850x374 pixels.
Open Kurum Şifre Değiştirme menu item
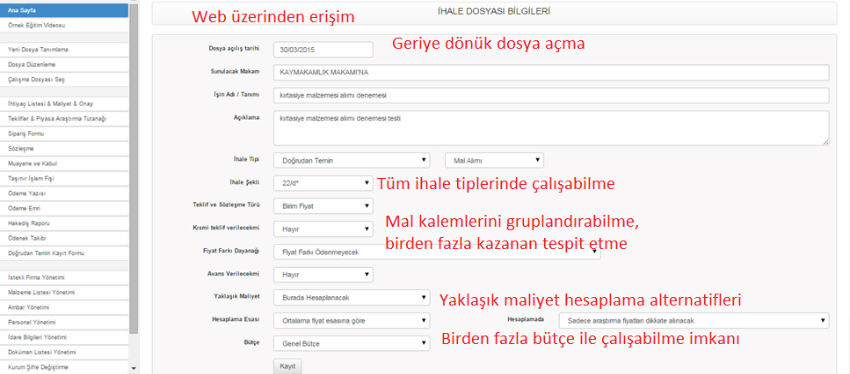[x=64, y=367]
